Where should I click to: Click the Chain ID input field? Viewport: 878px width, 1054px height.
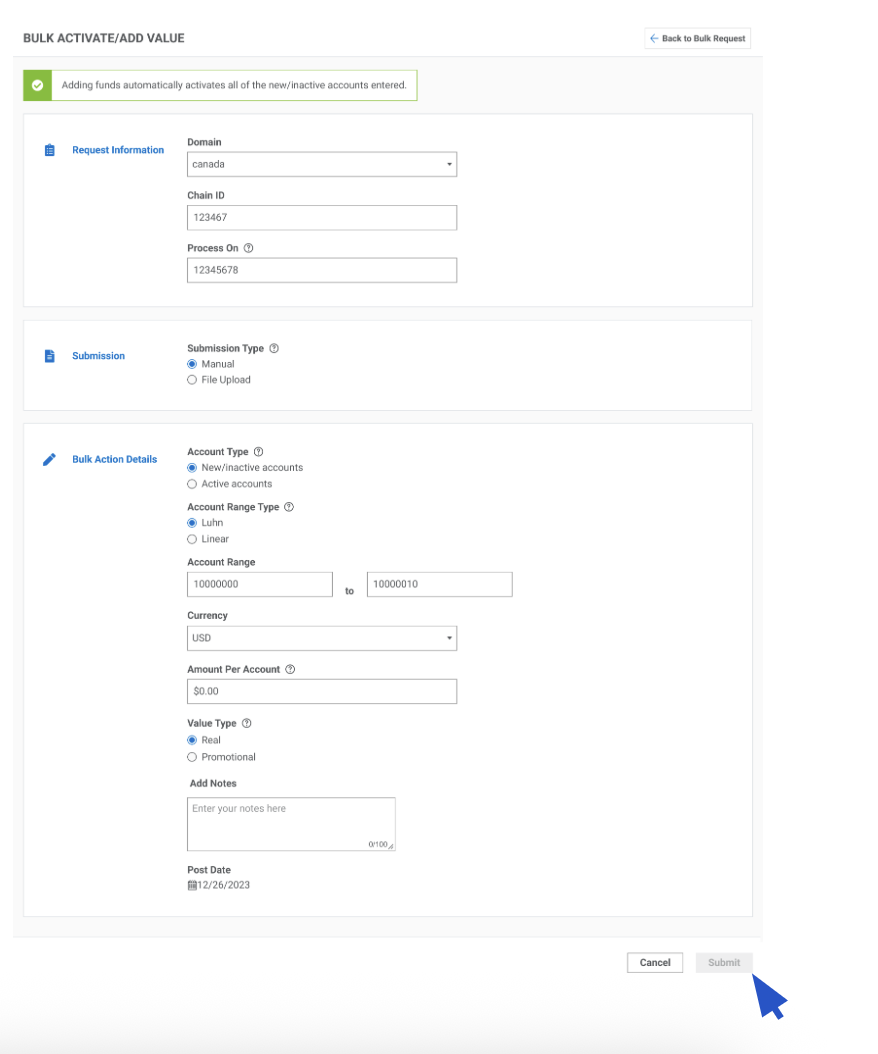pos(321,217)
